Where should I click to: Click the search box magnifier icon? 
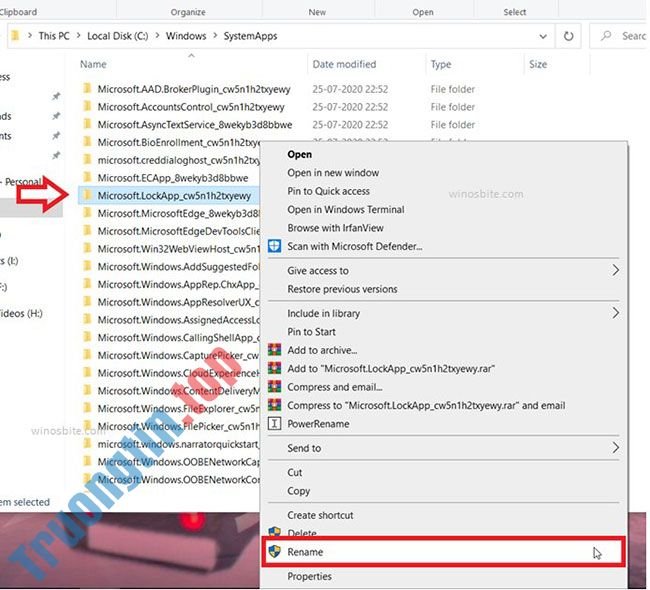click(606, 36)
